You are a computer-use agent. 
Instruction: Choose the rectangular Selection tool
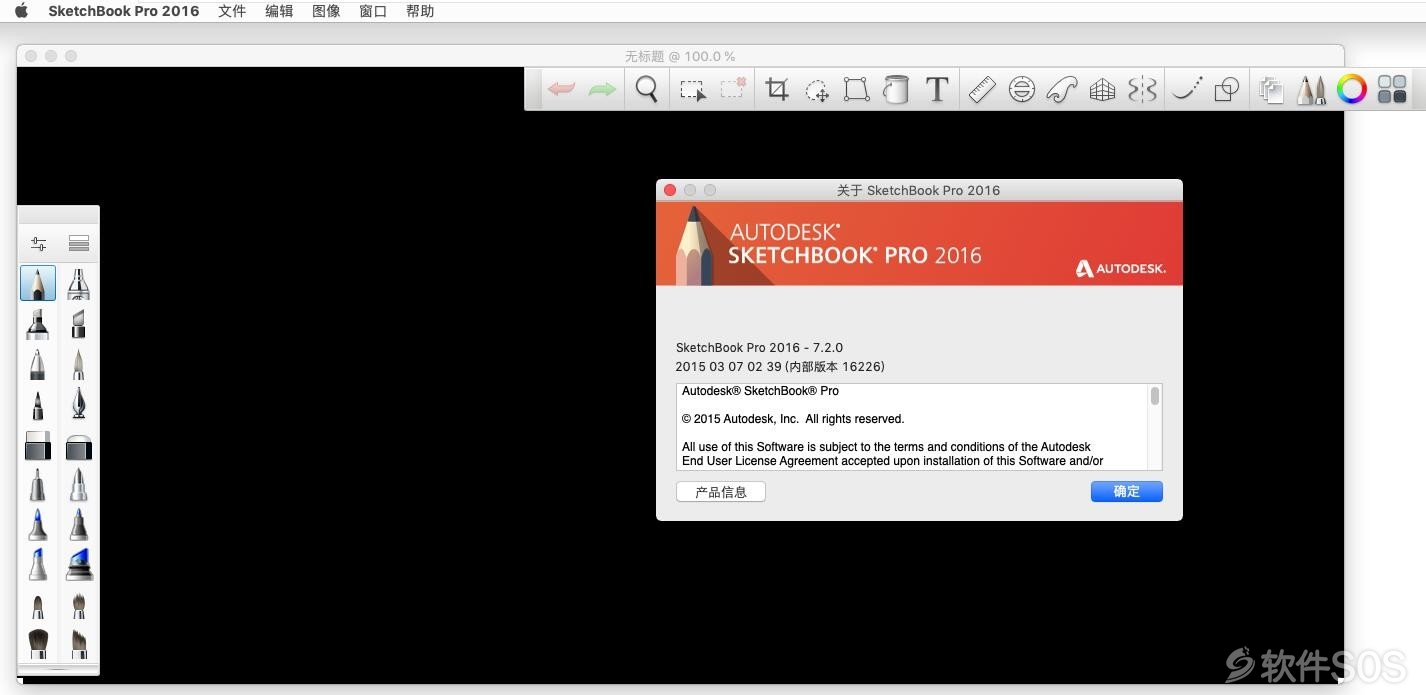692,90
